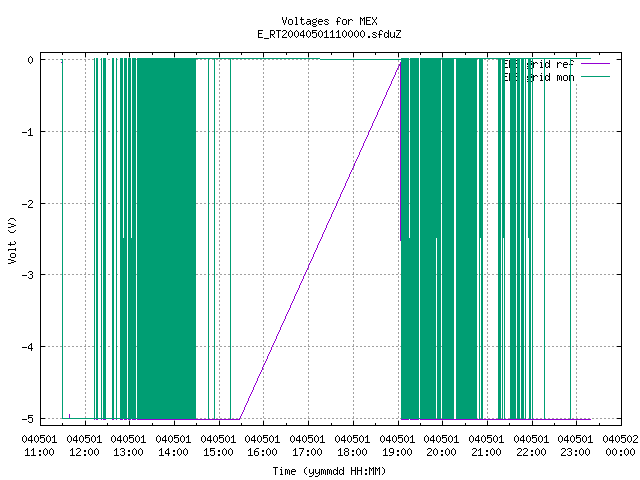Image resolution: width=640 pixels, height=480 pixels.
Task: Click the 'grid mon' legend label
Action: pyautogui.click(x=550, y=77)
